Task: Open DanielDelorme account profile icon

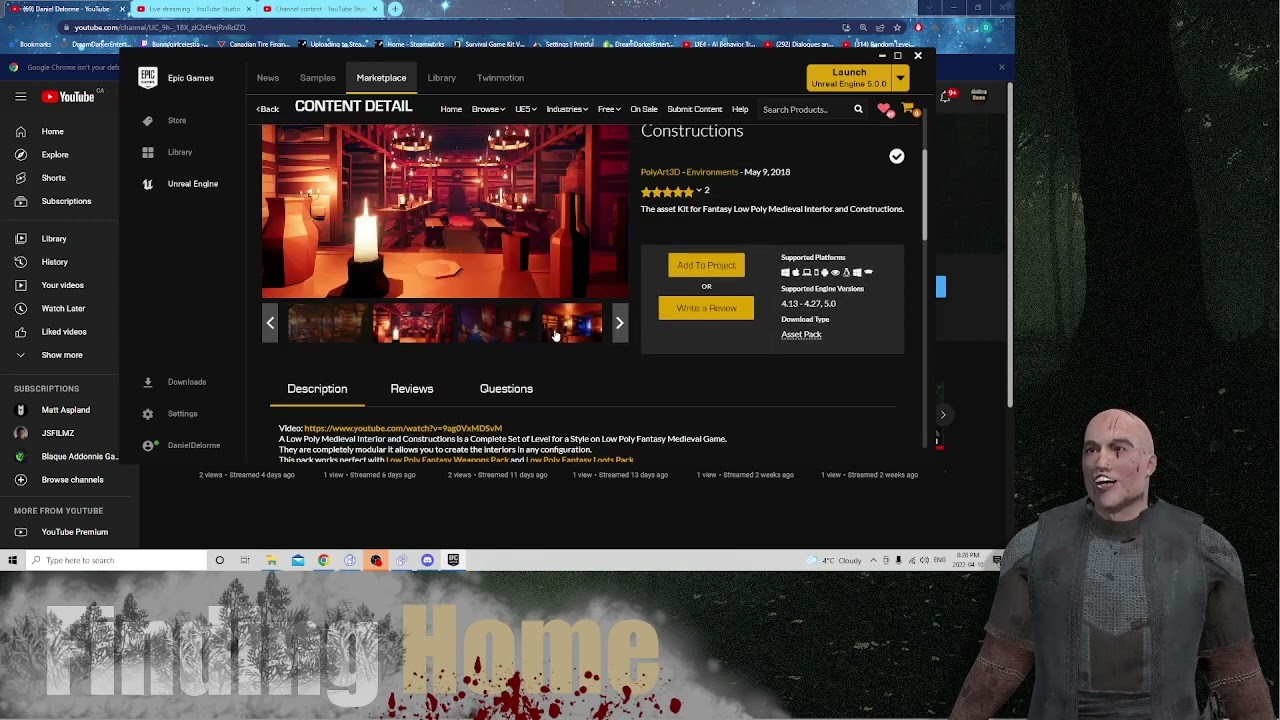Action: [148, 446]
